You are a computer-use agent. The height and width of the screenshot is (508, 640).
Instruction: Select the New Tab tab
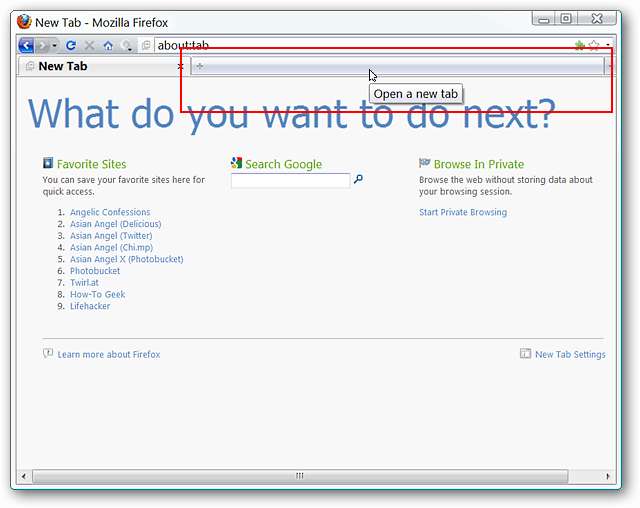coord(102,66)
